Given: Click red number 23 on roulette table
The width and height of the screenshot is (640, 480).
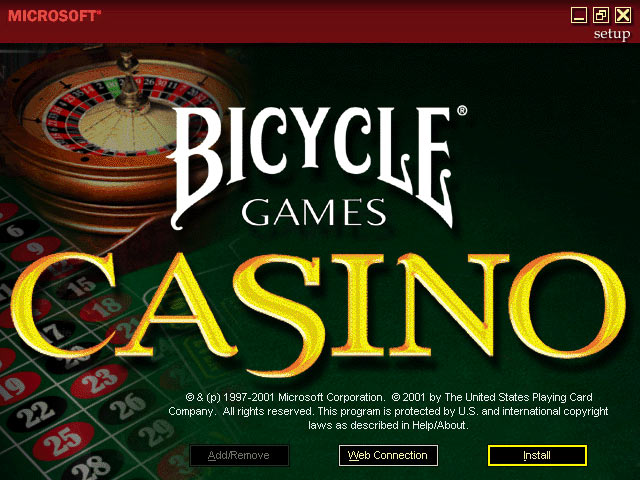Looking at the screenshot, I should 99,381.
